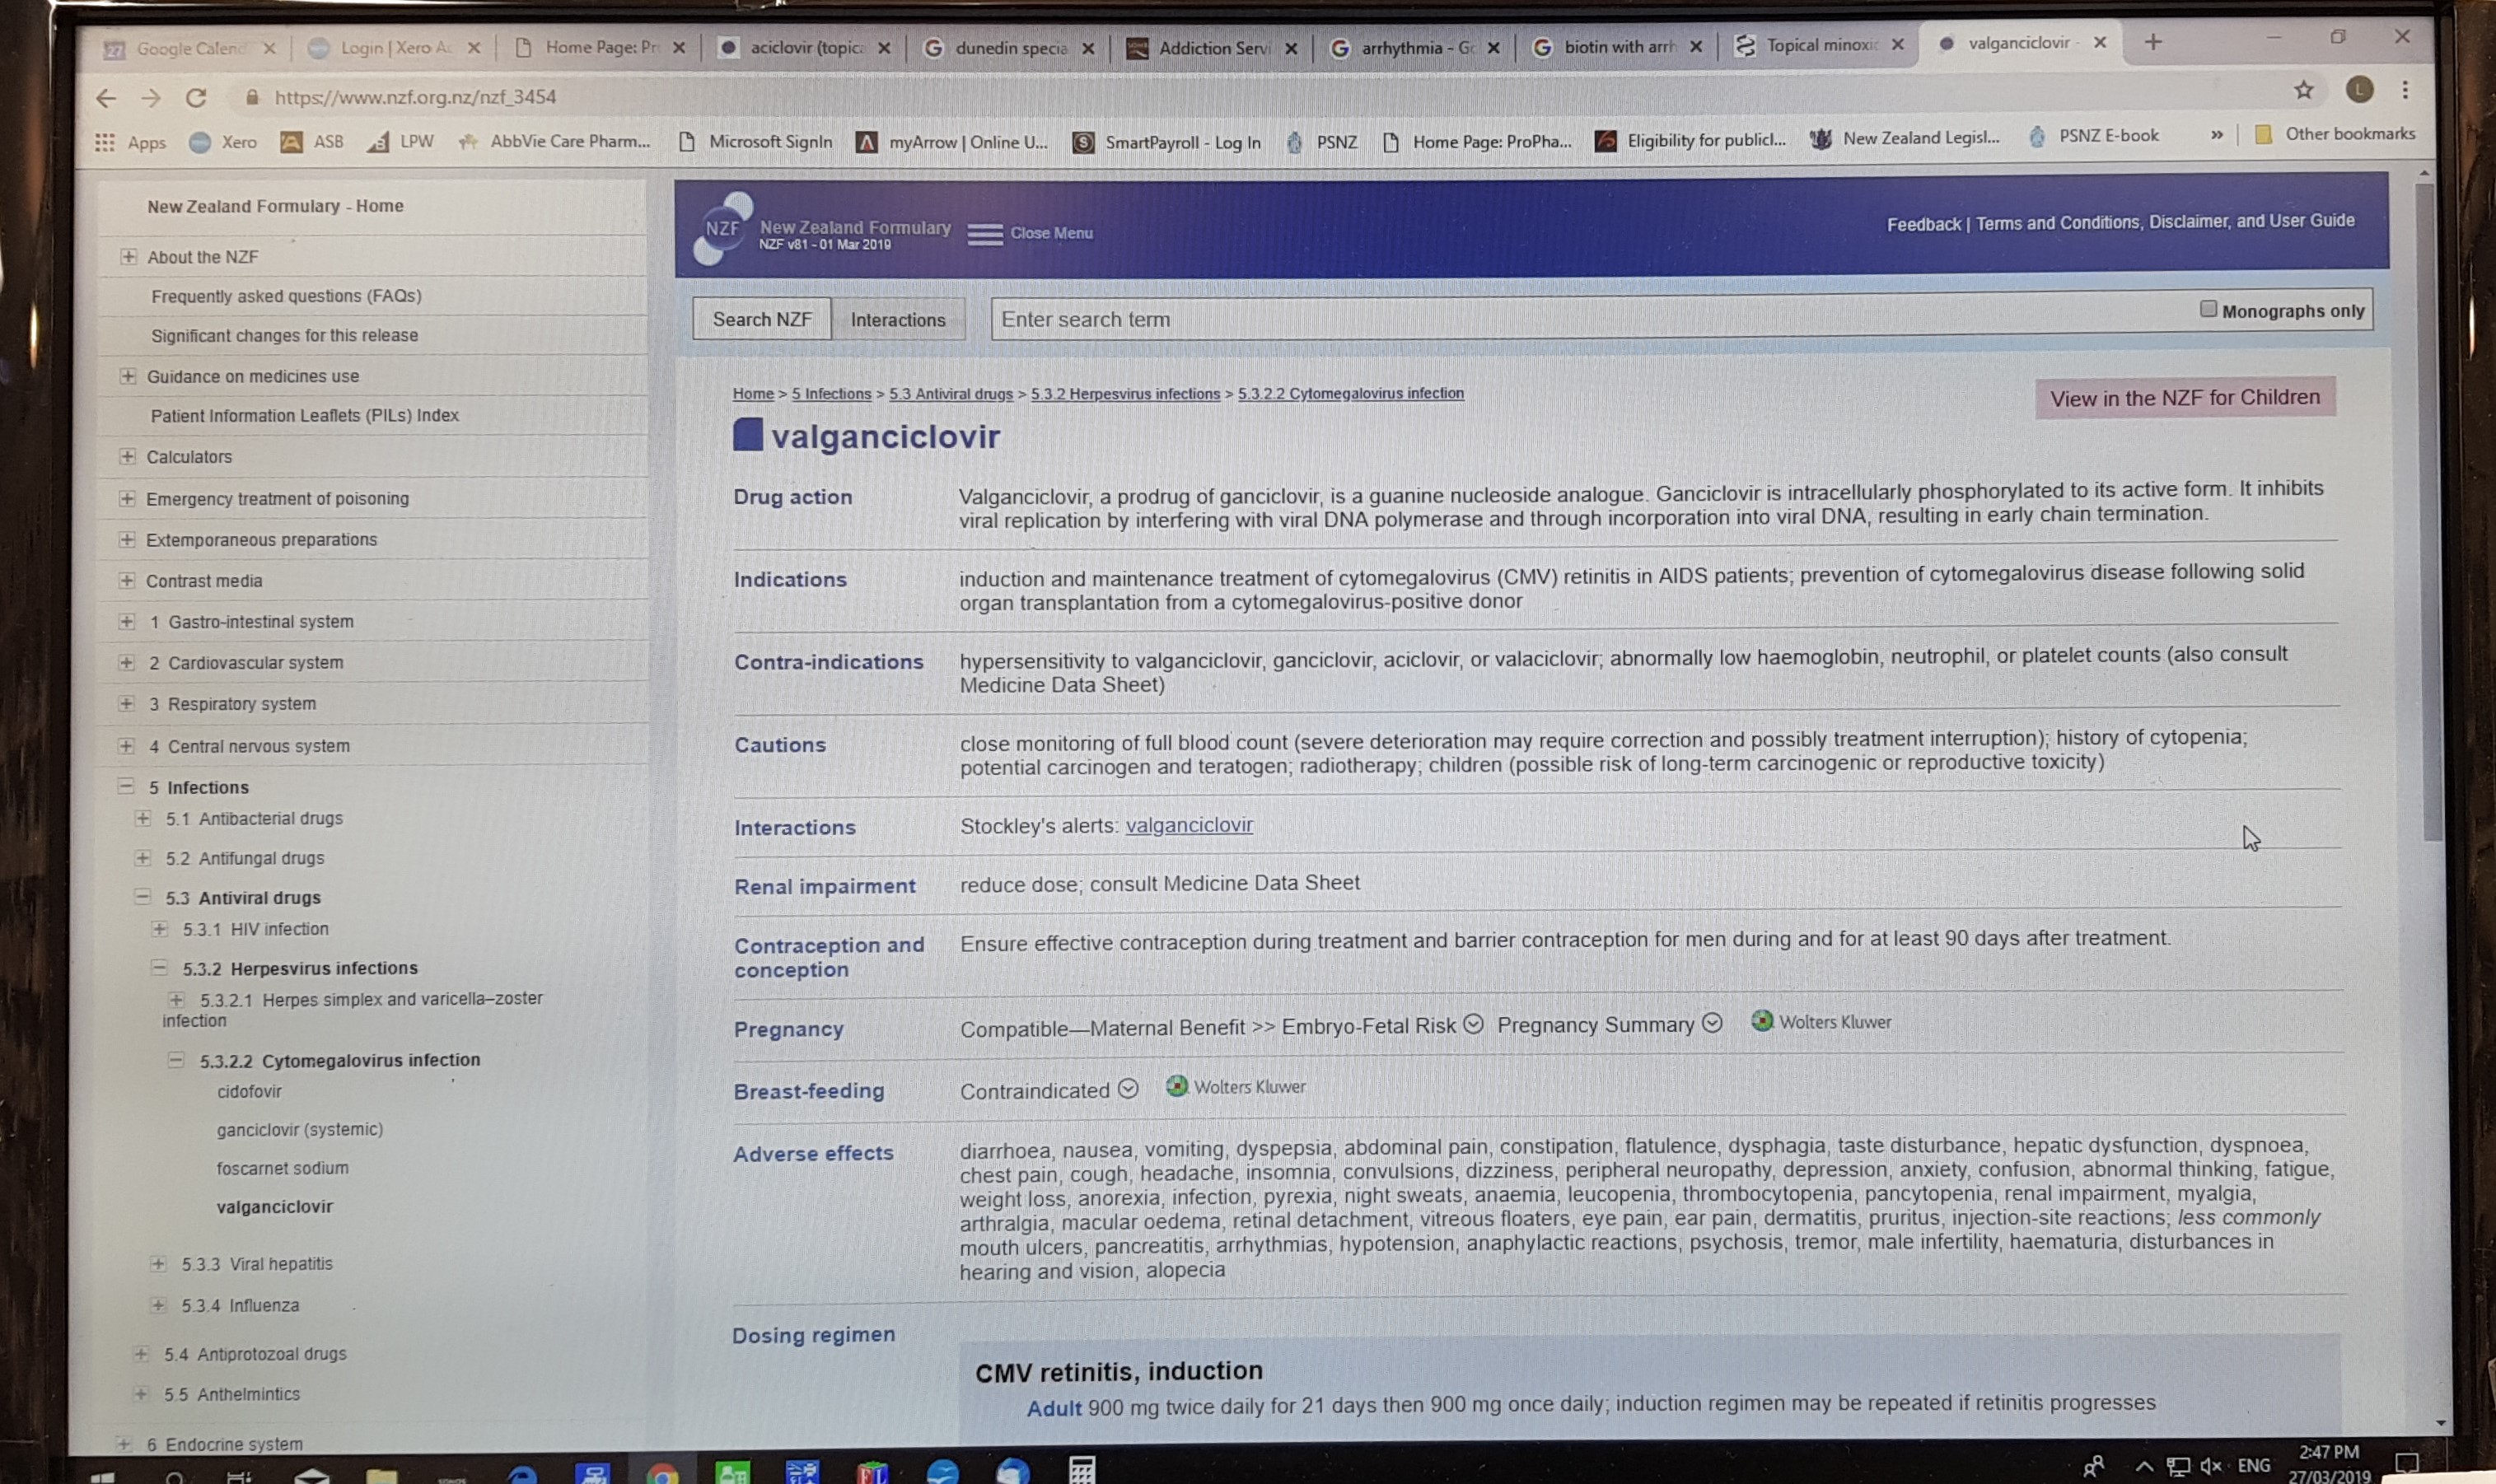
Task: Click the NZF logo in banner
Action: 723,229
